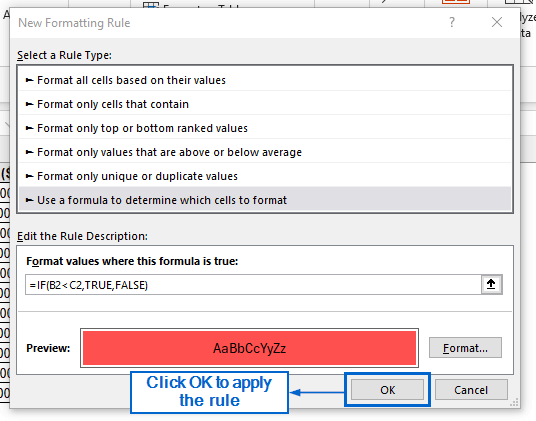Click the 'Select a Rule Type:' label
Image resolution: width=536 pixels, height=421 pixels.
point(64,55)
